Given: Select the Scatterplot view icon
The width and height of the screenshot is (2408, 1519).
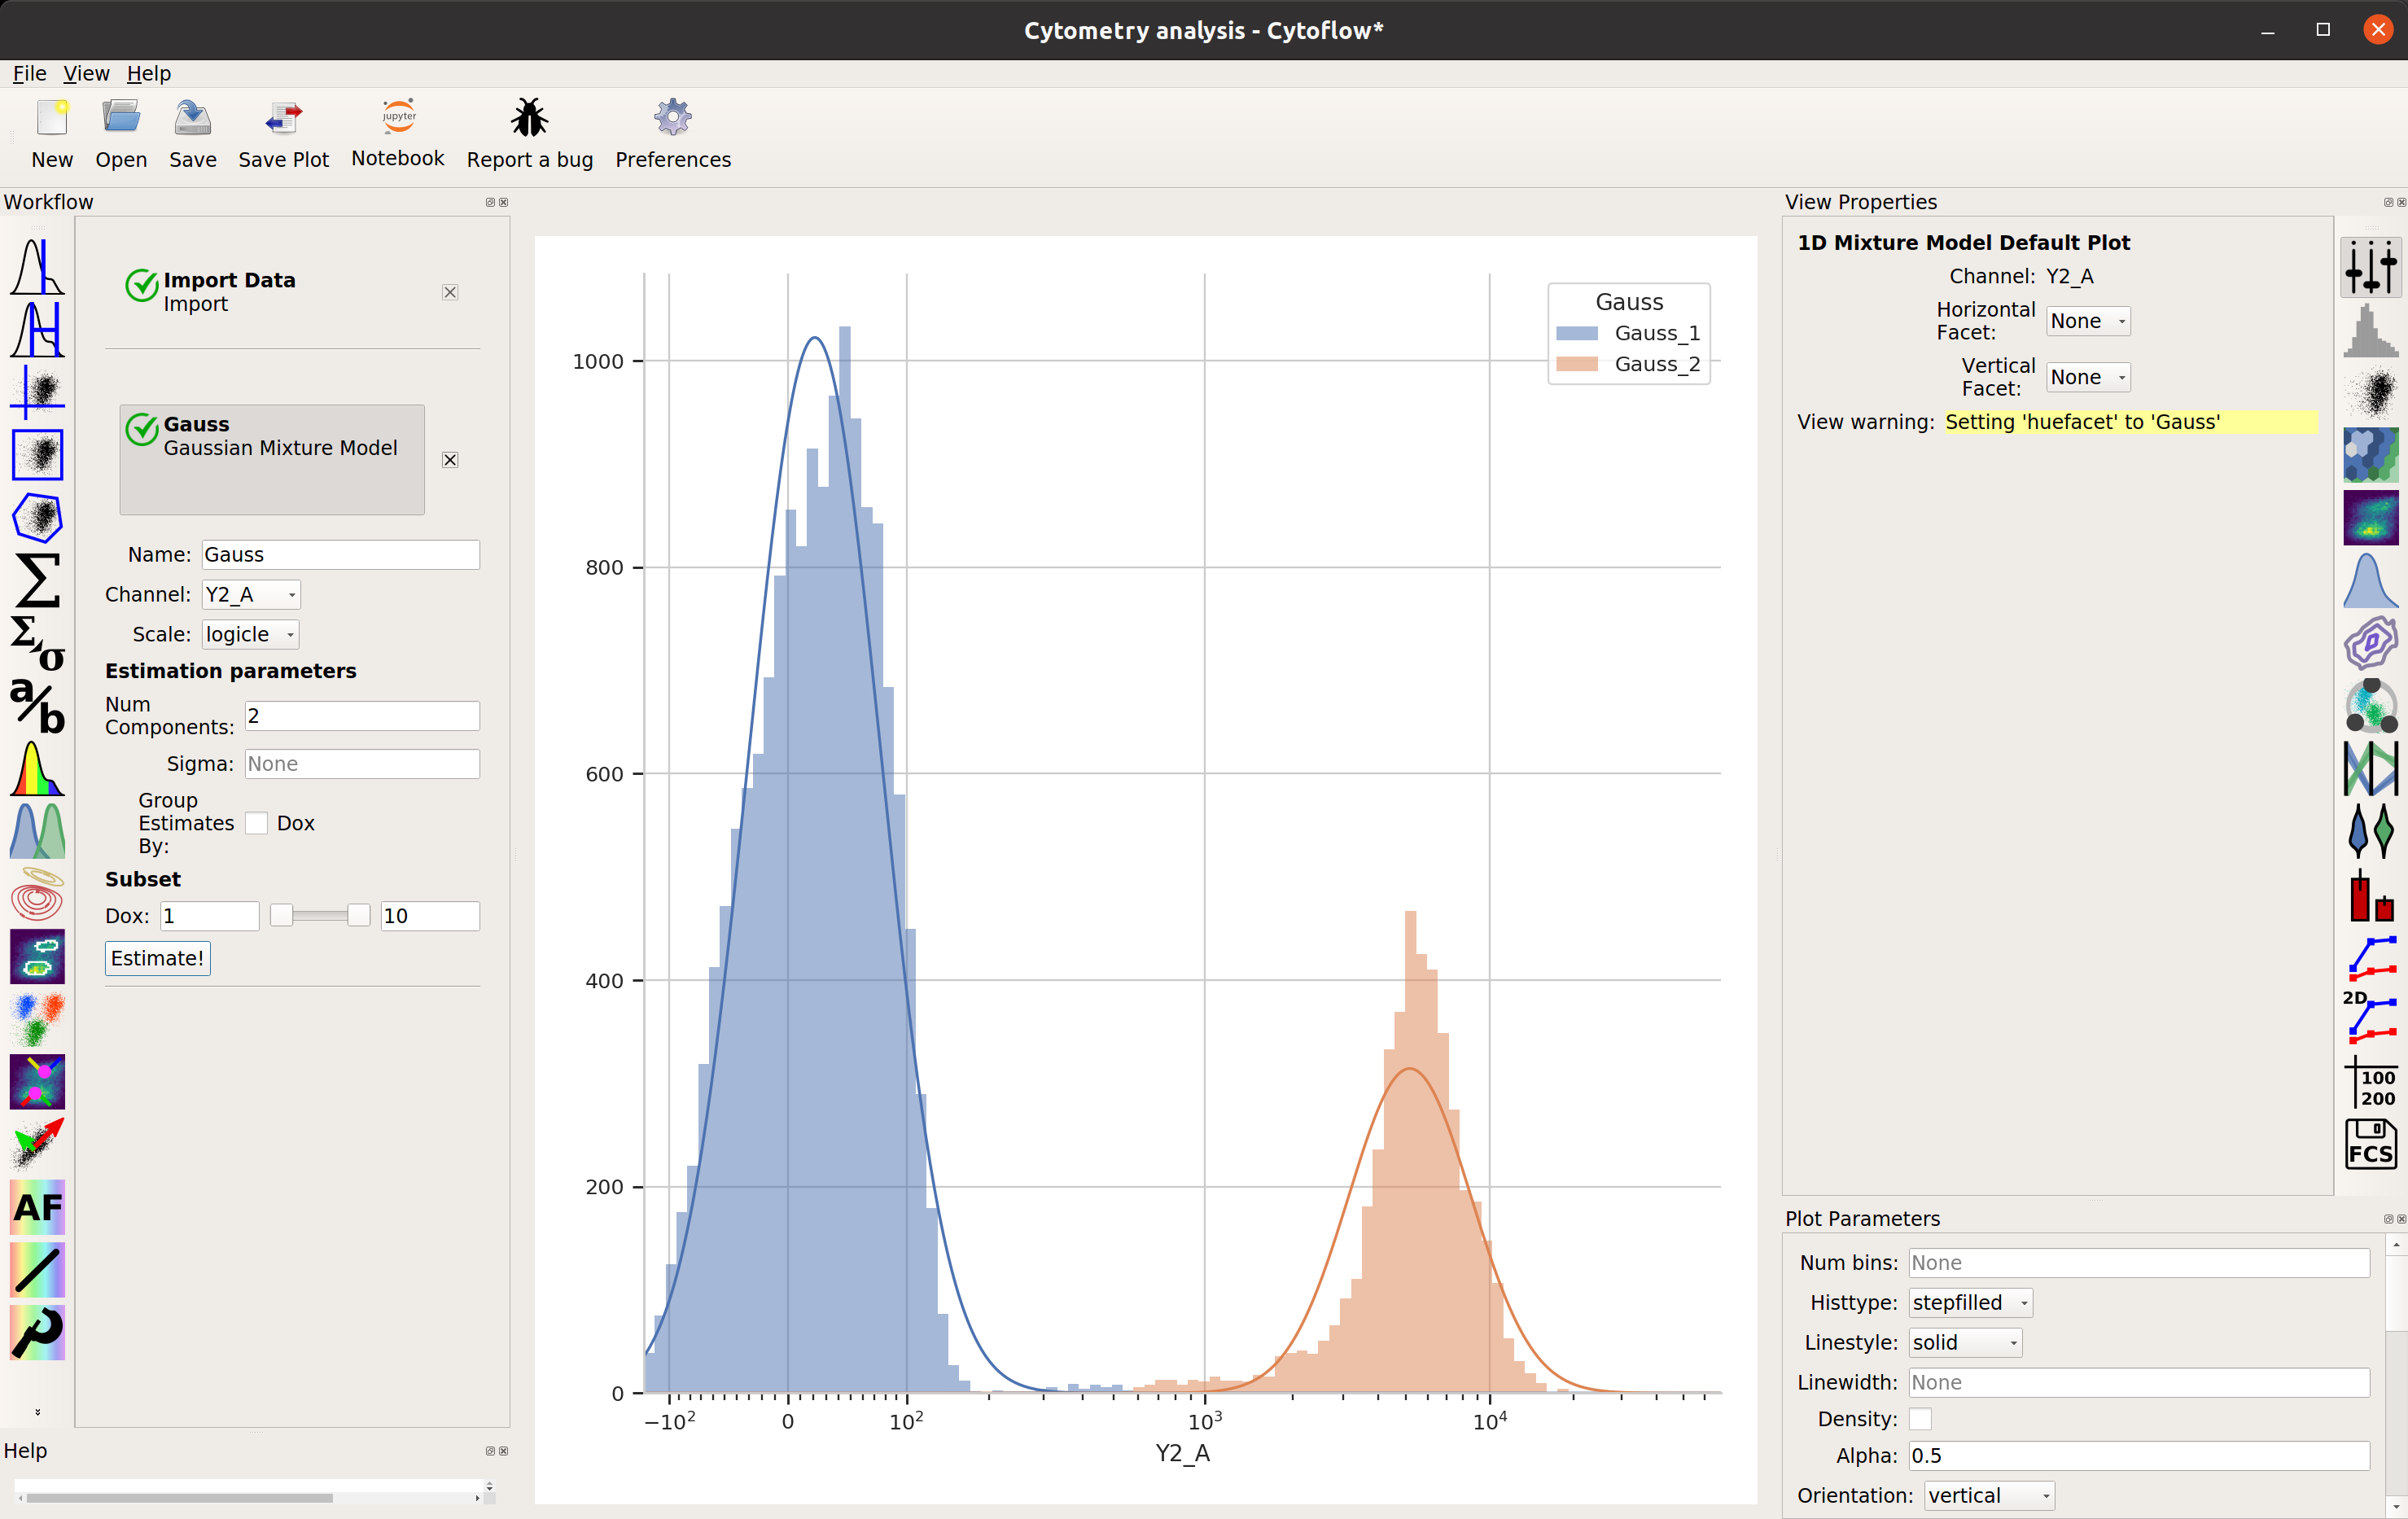Looking at the screenshot, I should pyautogui.click(x=2370, y=393).
